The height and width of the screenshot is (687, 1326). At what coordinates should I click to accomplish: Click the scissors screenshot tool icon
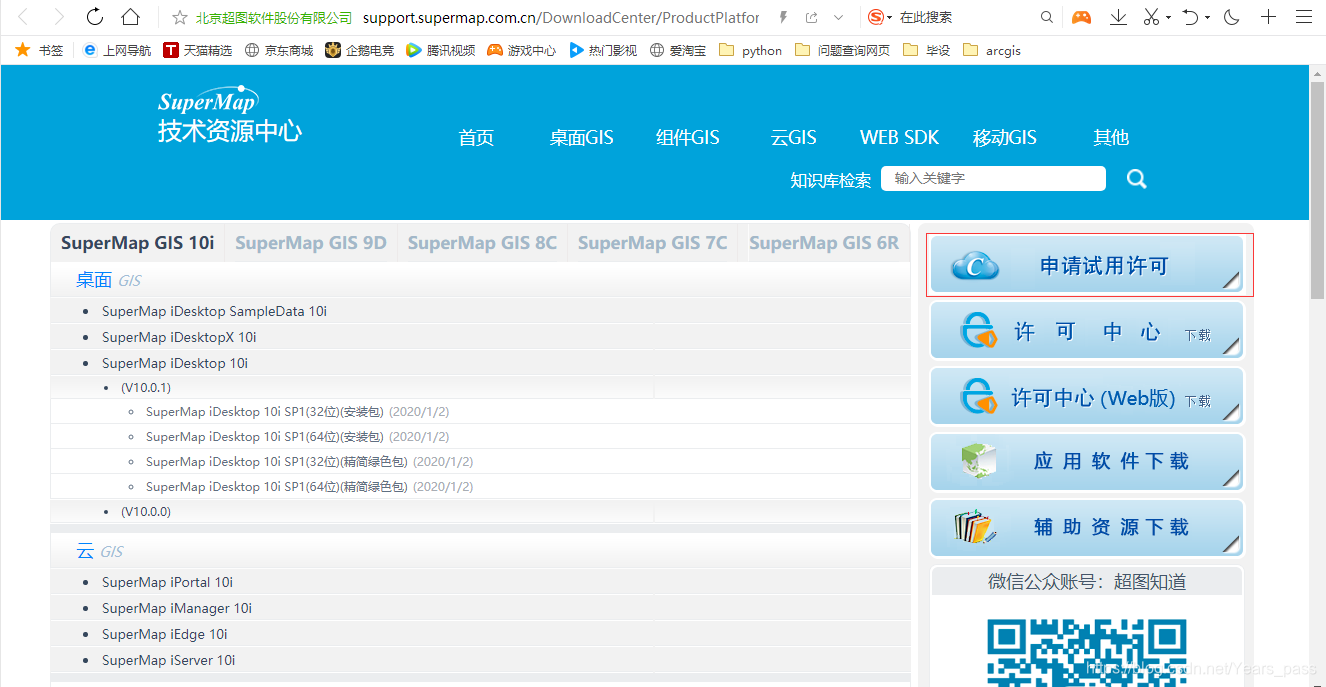[1152, 17]
